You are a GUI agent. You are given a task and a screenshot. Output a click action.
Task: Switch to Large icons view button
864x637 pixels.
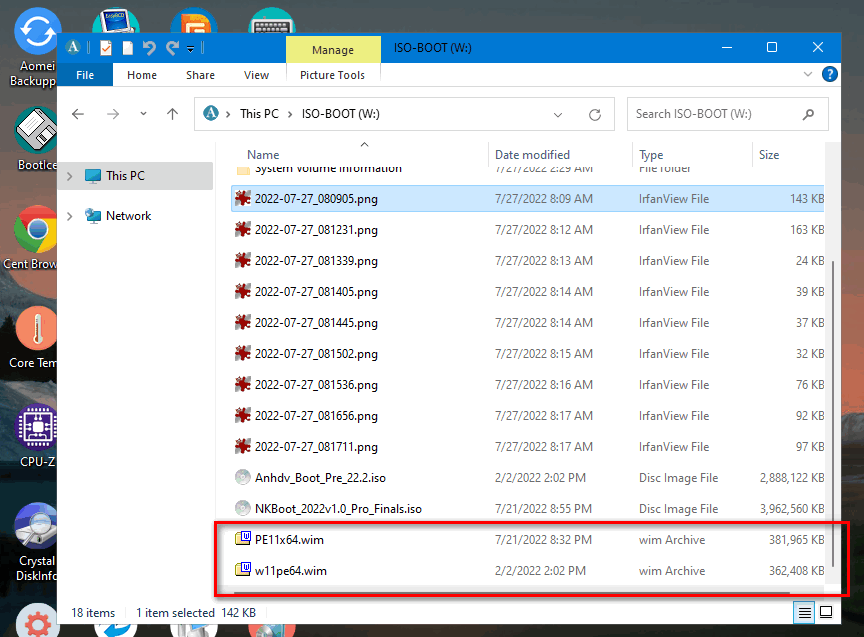coord(826,612)
